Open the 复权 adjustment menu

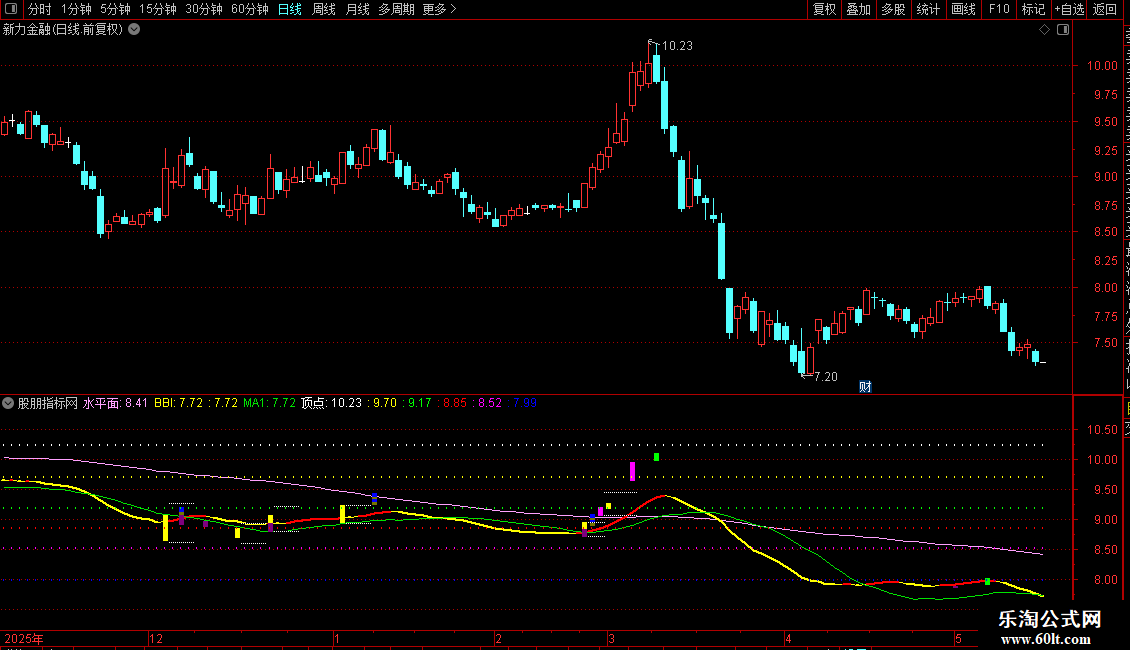coord(824,9)
